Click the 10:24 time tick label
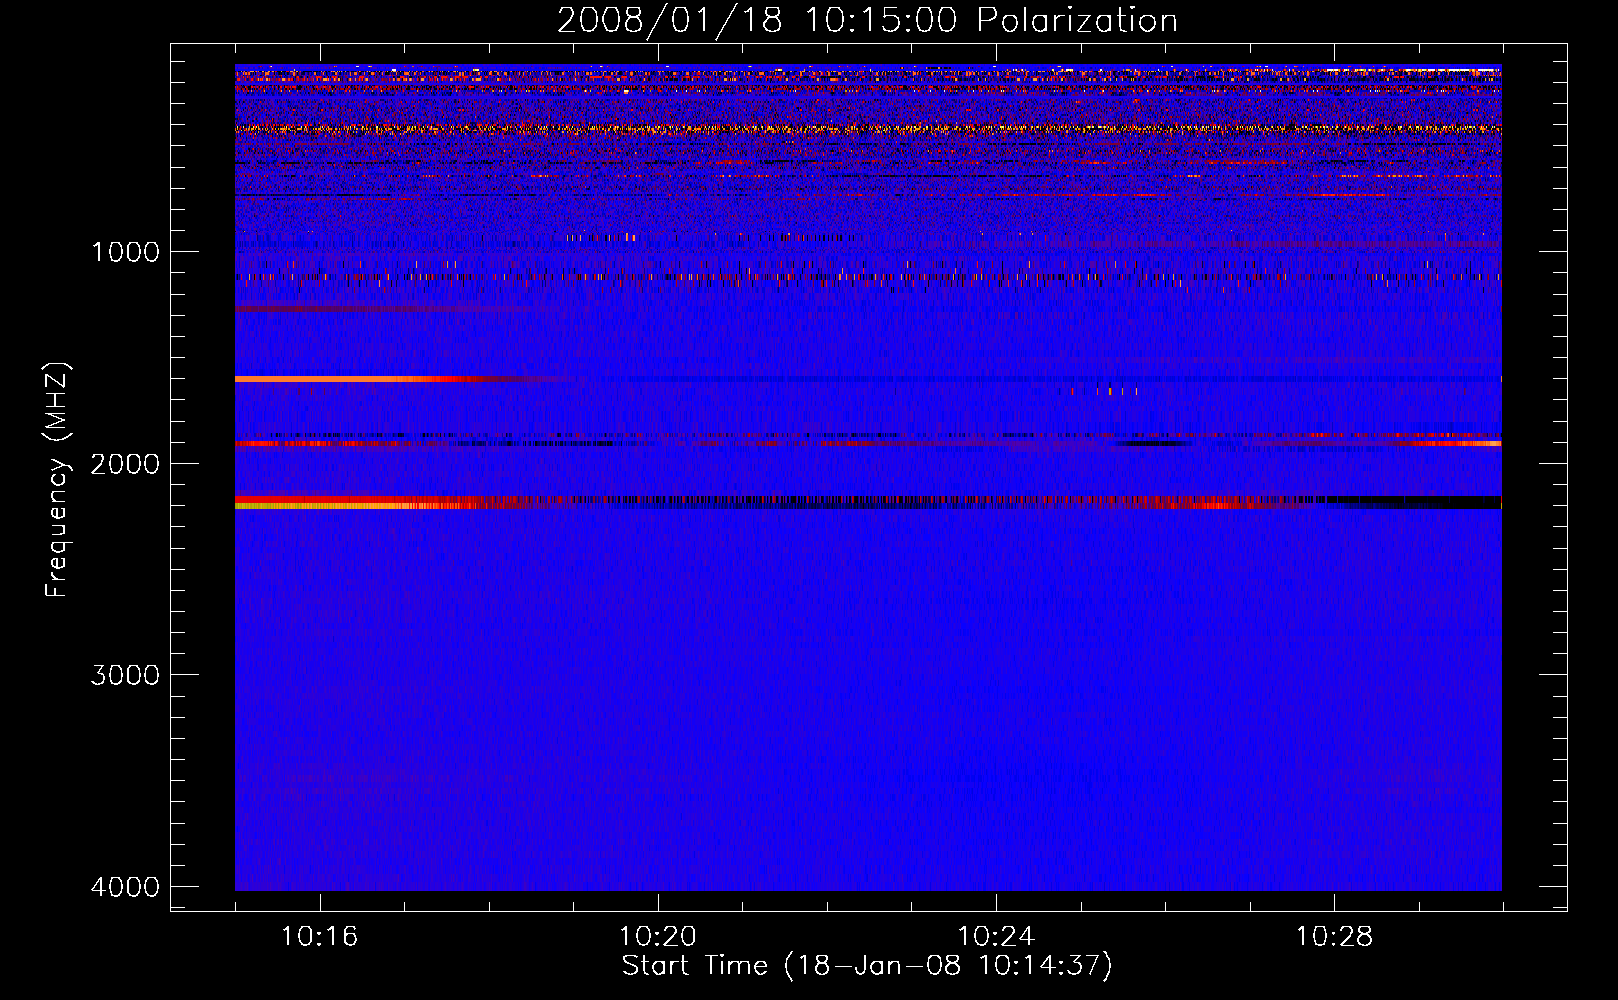 pos(996,937)
